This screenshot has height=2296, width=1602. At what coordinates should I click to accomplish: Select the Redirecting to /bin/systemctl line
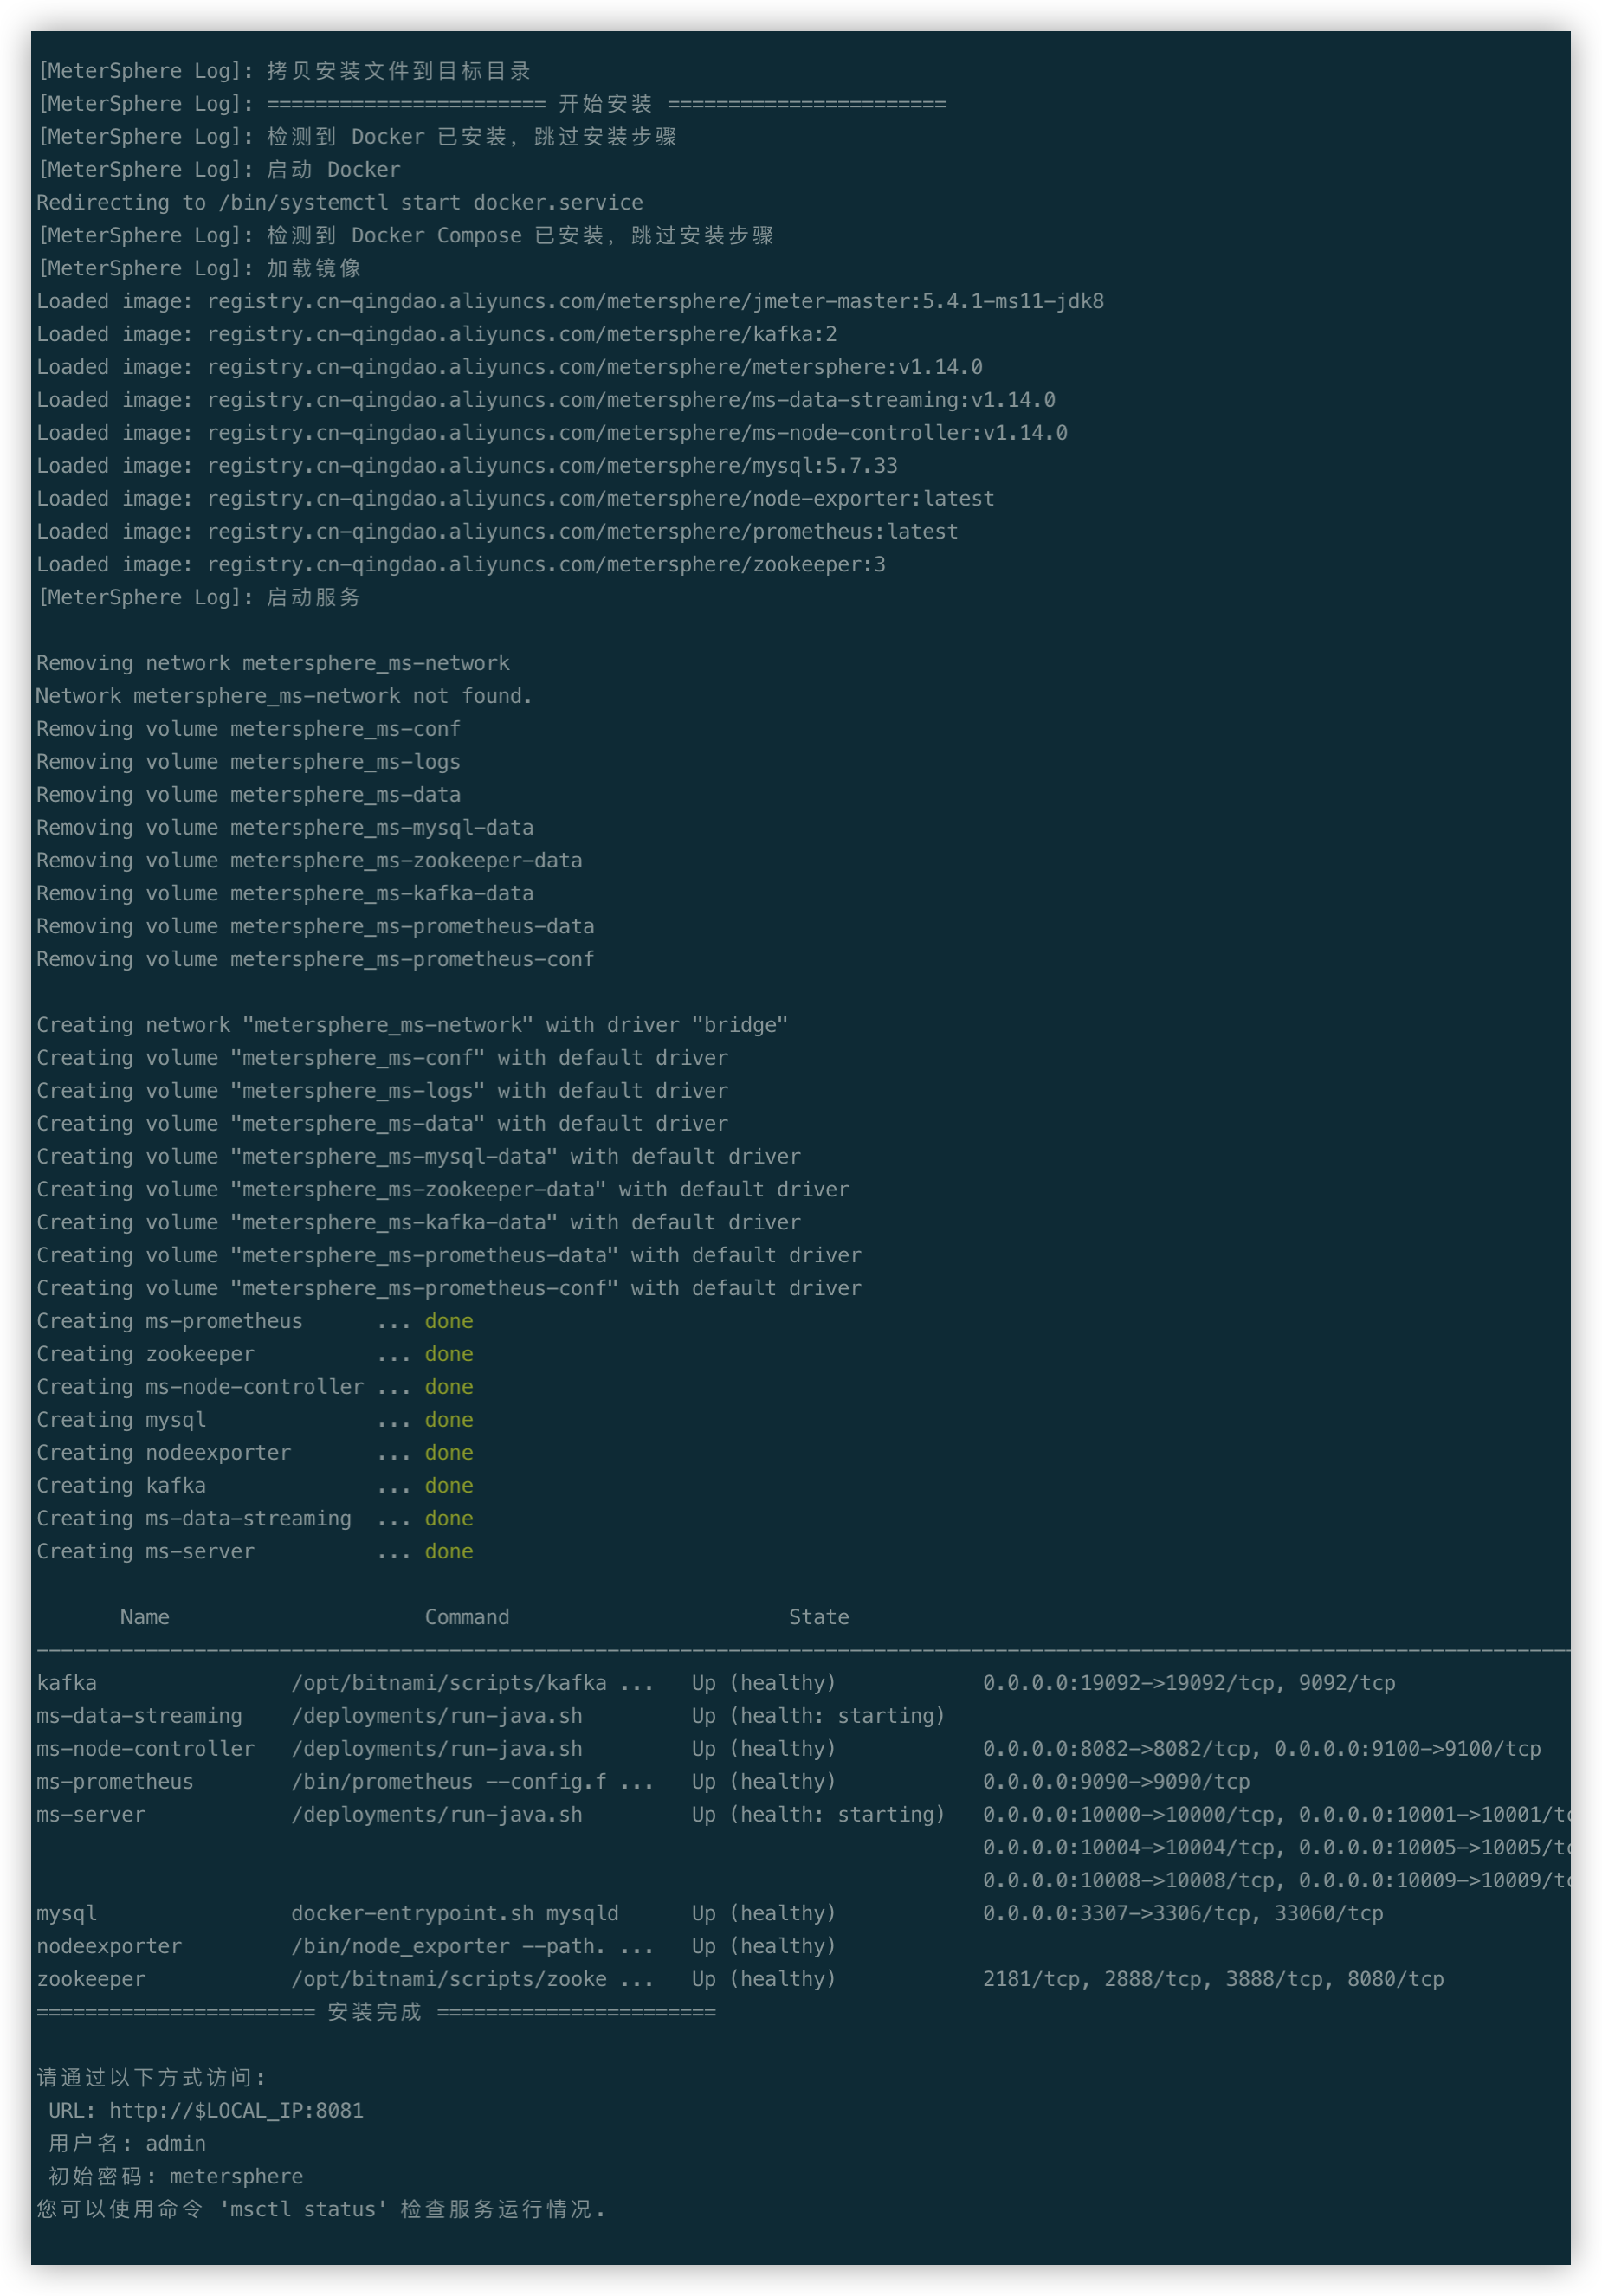click(337, 202)
